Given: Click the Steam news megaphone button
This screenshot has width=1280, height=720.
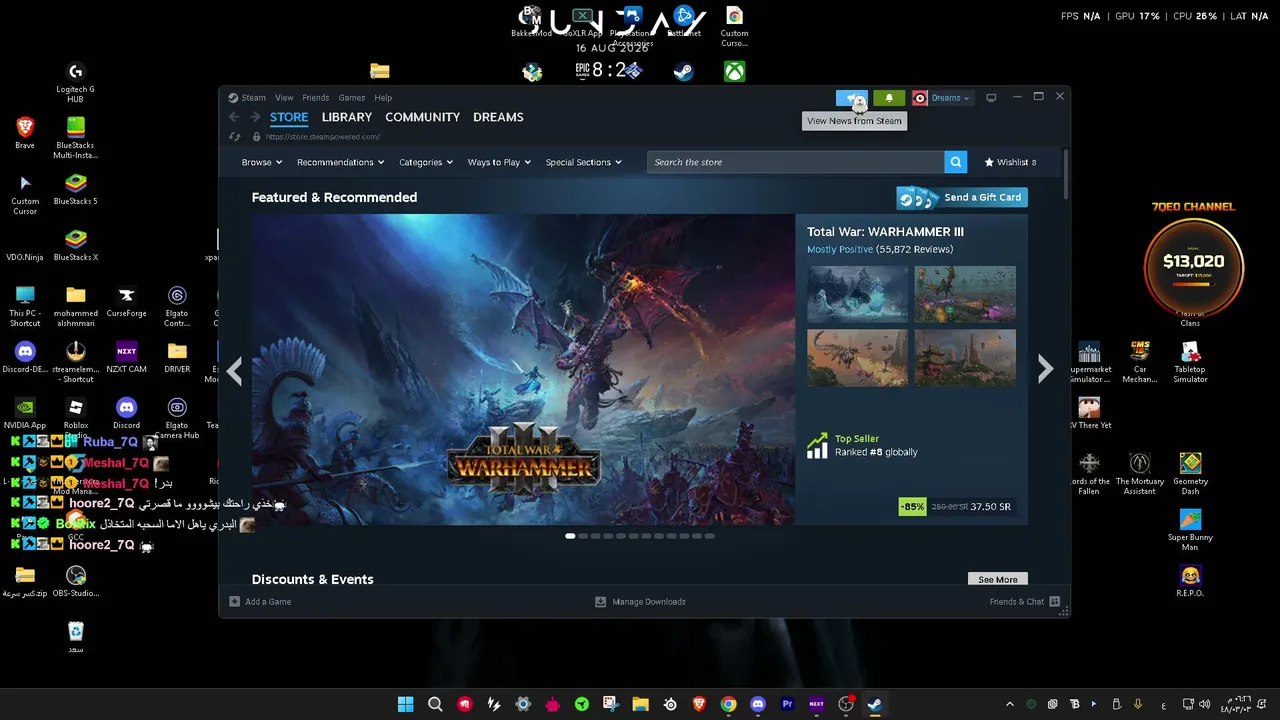Looking at the screenshot, I should tap(852, 98).
